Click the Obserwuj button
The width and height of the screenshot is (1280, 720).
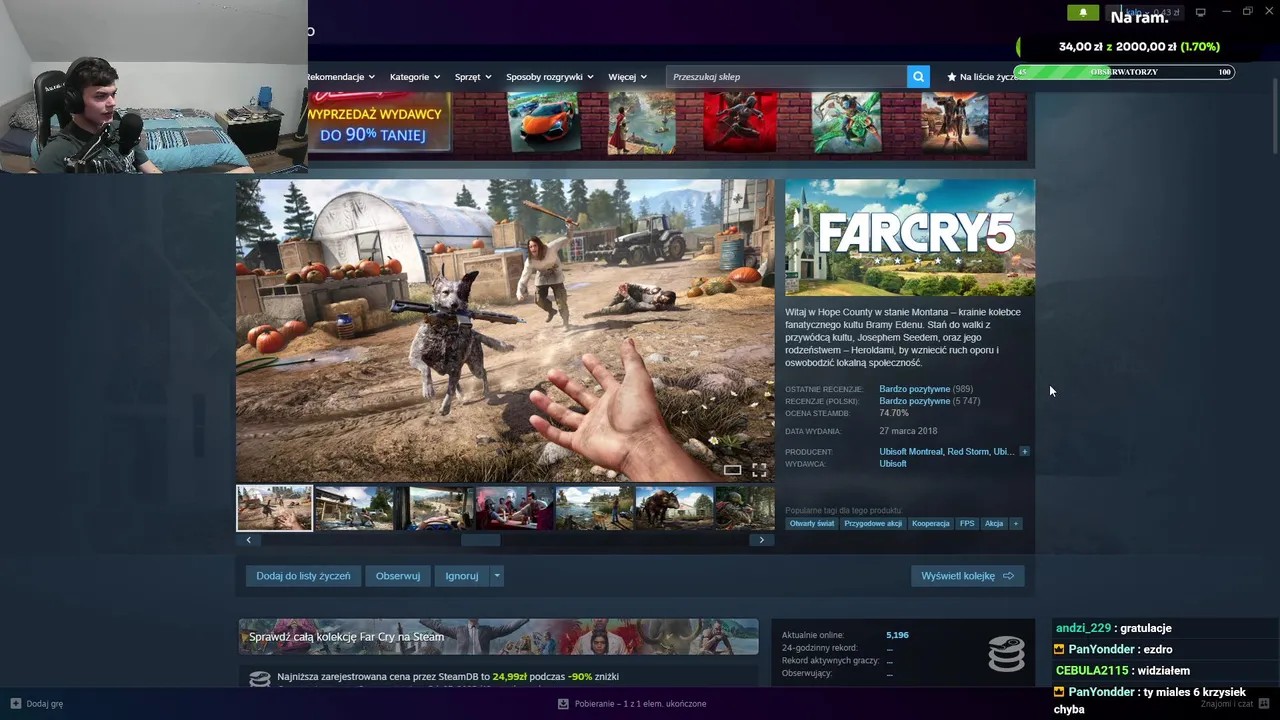[x=398, y=576]
